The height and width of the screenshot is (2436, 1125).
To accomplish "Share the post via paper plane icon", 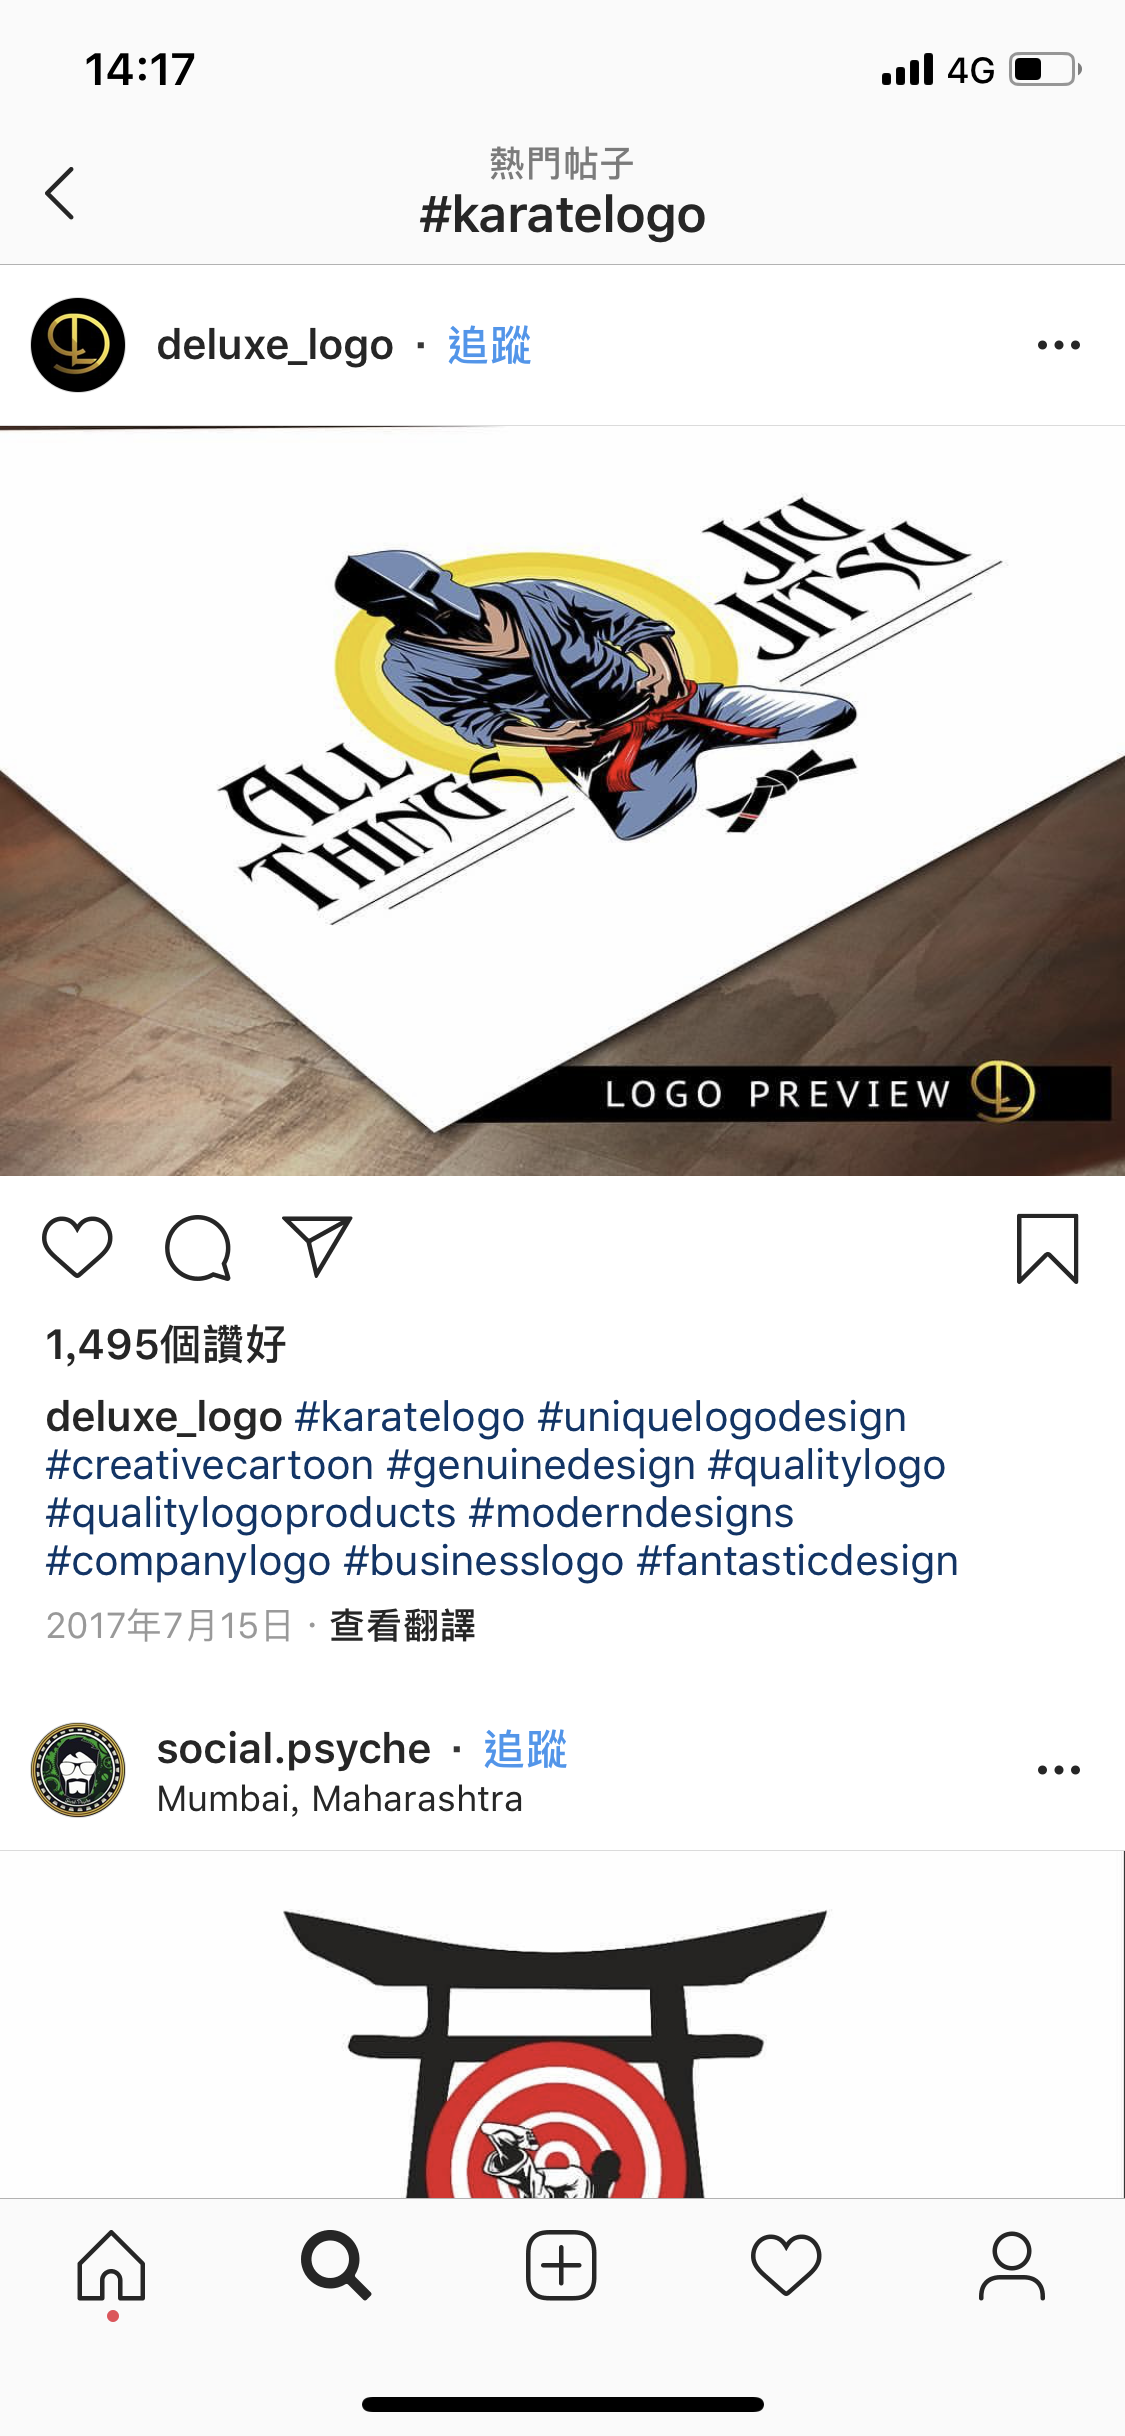I will point(318,1246).
